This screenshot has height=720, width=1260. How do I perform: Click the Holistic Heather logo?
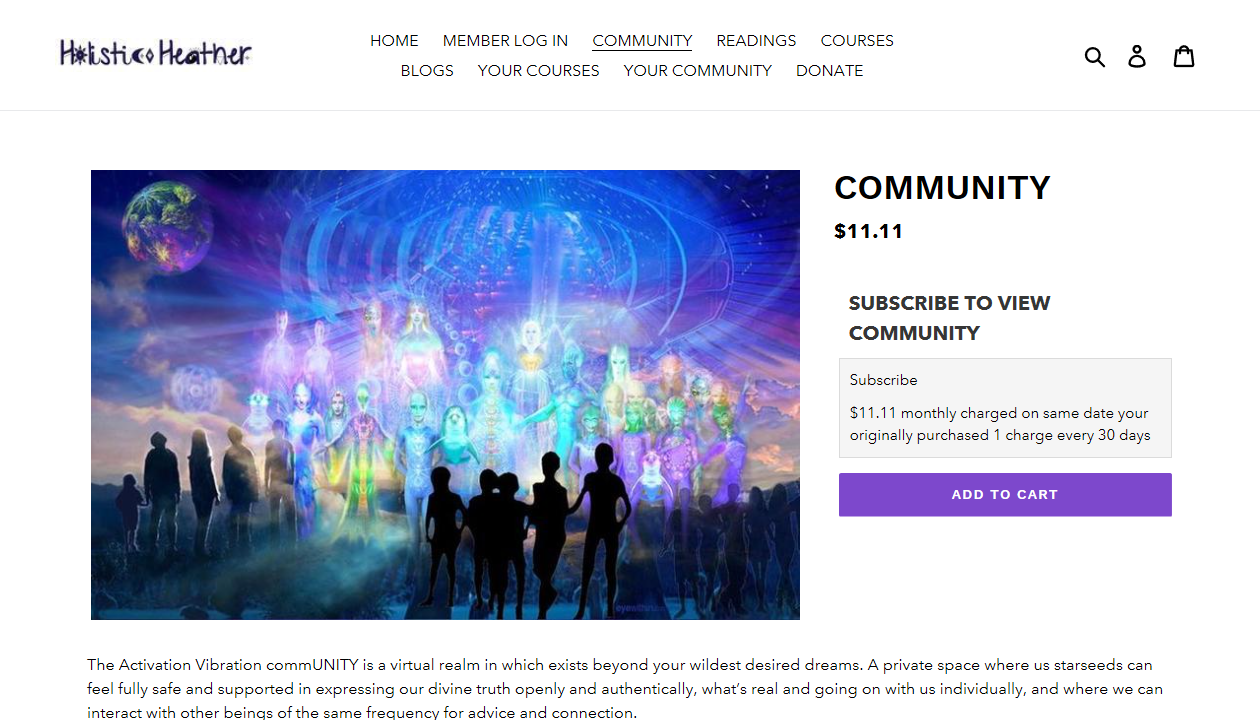(x=155, y=53)
